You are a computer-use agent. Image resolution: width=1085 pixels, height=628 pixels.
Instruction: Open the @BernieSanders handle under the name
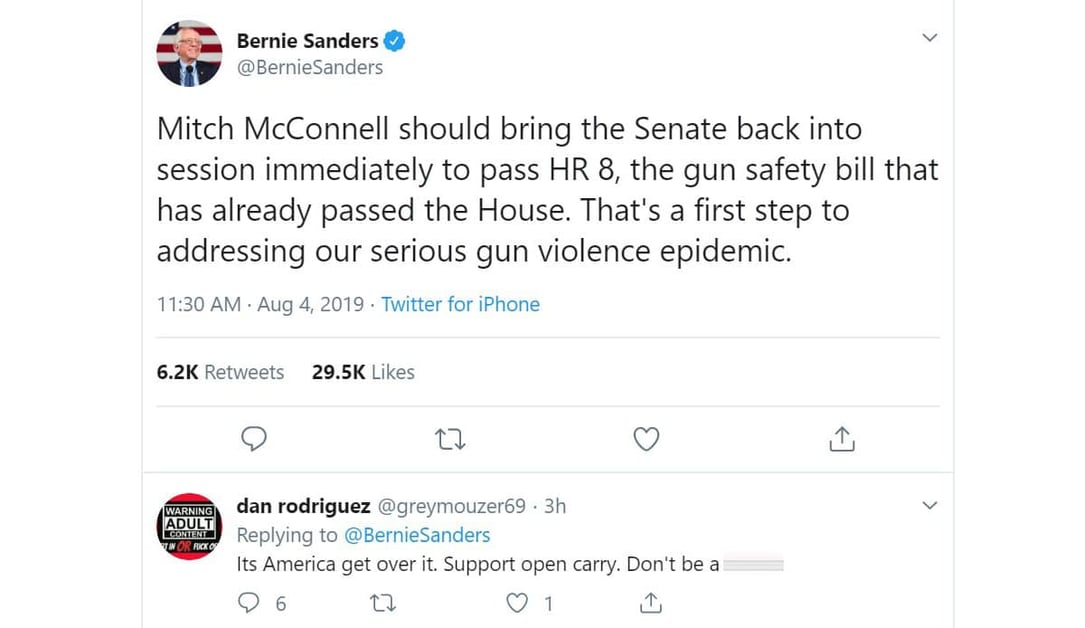(310, 68)
